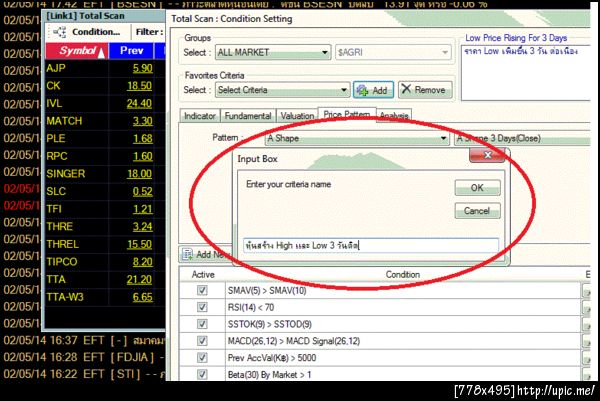600x401 pixels.
Task: Select the SLC symbol
Action: (x=56, y=191)
